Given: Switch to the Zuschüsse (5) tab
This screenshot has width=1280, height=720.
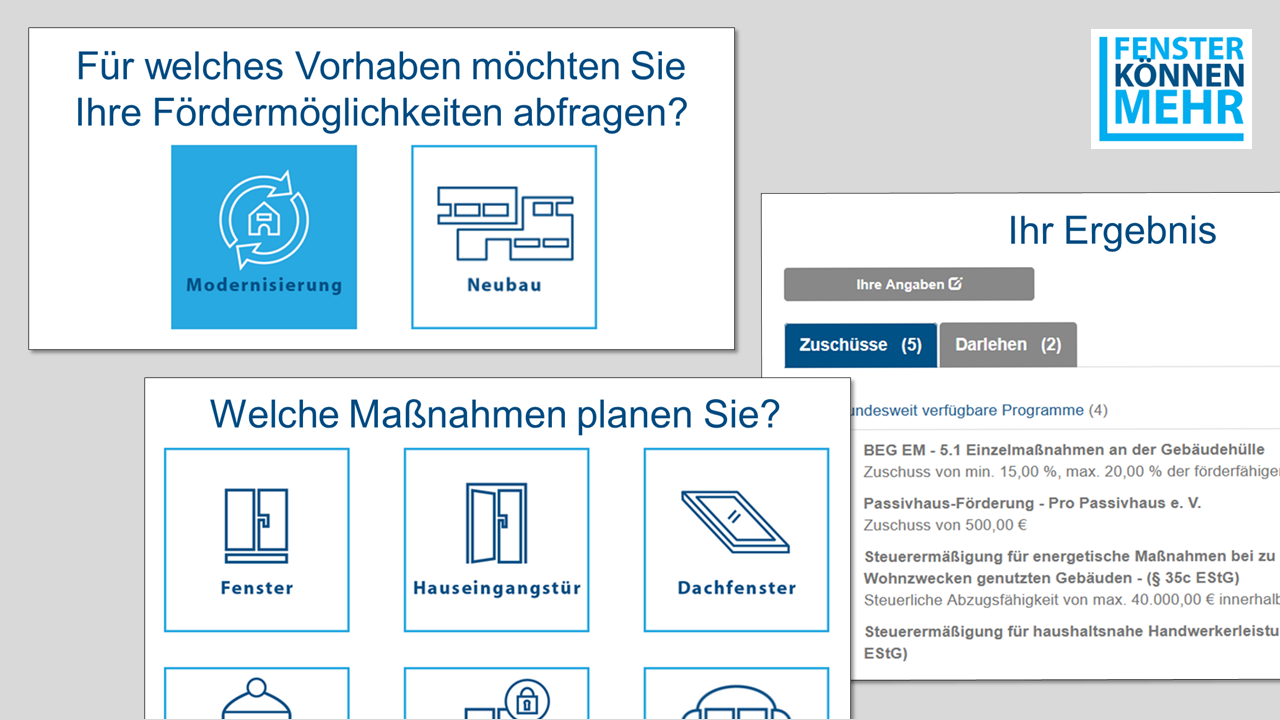Looking at the screenshot, I should tap(860, 345).
